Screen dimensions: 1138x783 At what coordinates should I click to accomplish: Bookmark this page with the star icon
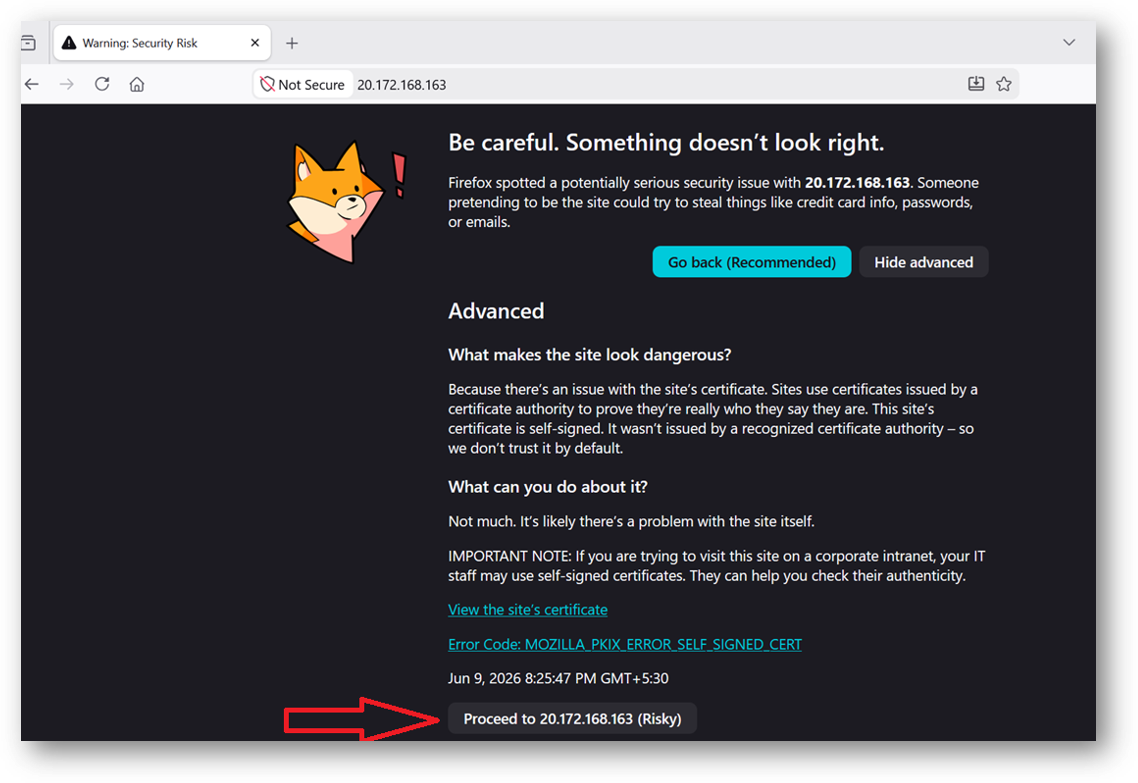pos(1004,84)
